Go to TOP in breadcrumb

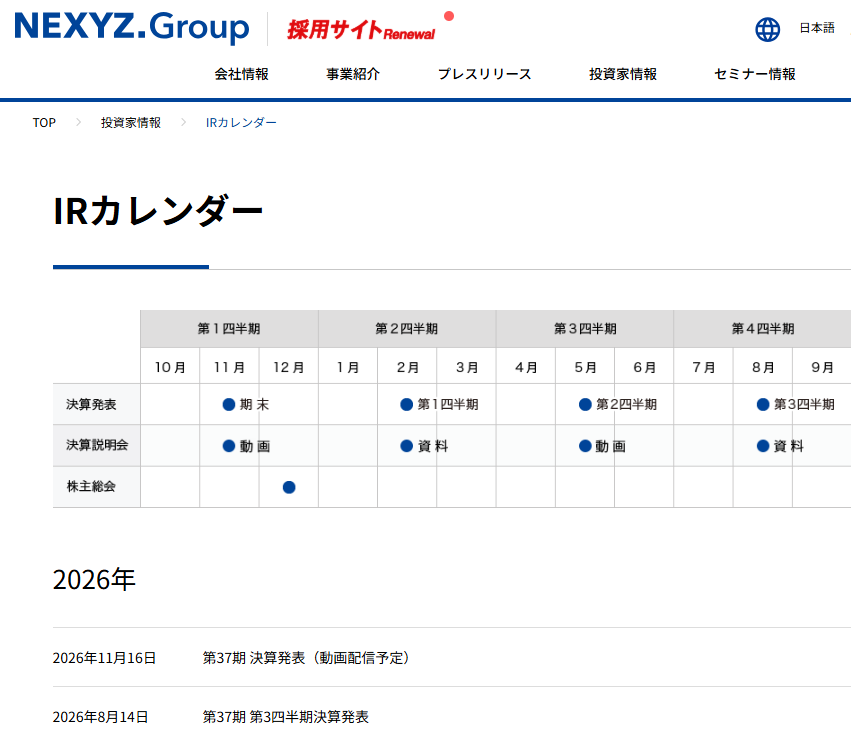pyautogui.click(x=44, y=123)
